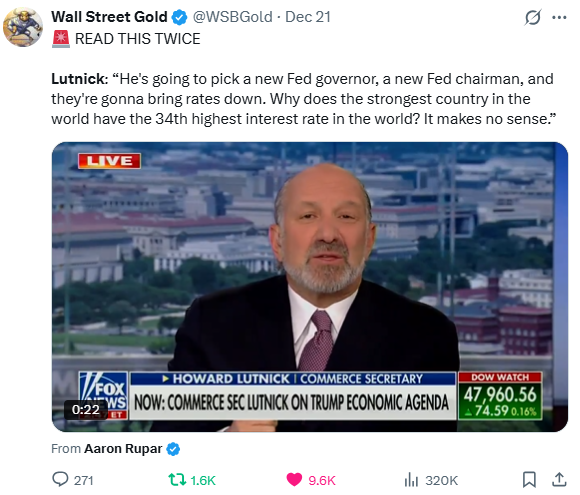Click the 320K views count

tap(442, 480)
